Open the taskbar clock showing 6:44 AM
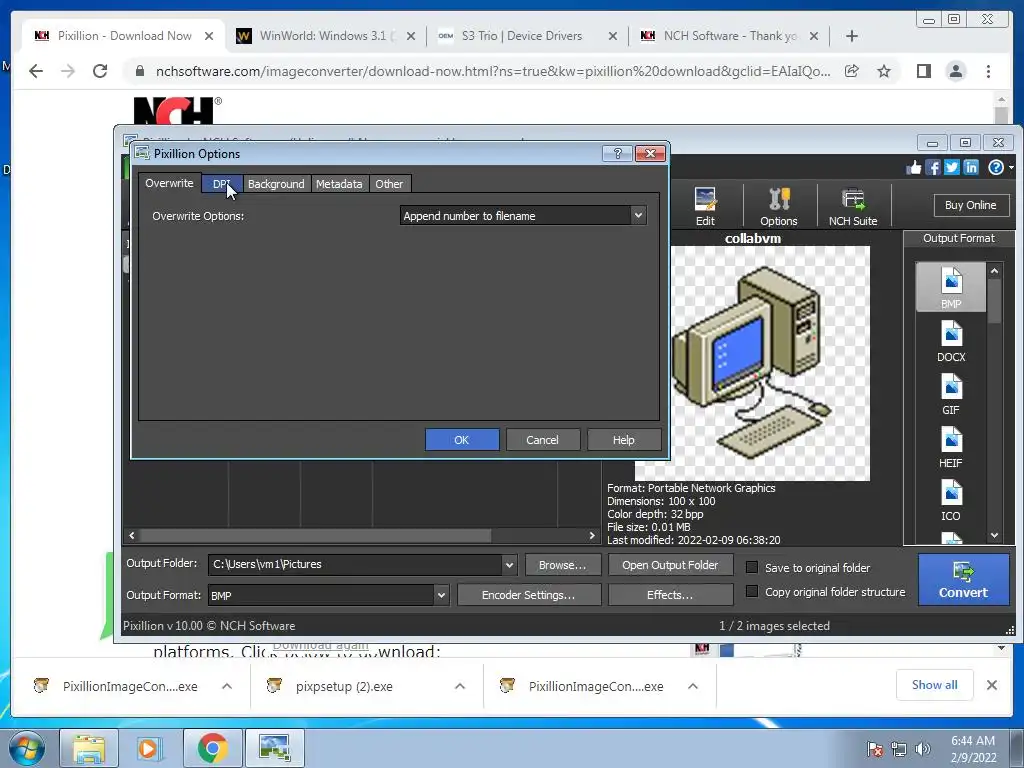Viewport: 1024px width, 768px height. point(973,749)
